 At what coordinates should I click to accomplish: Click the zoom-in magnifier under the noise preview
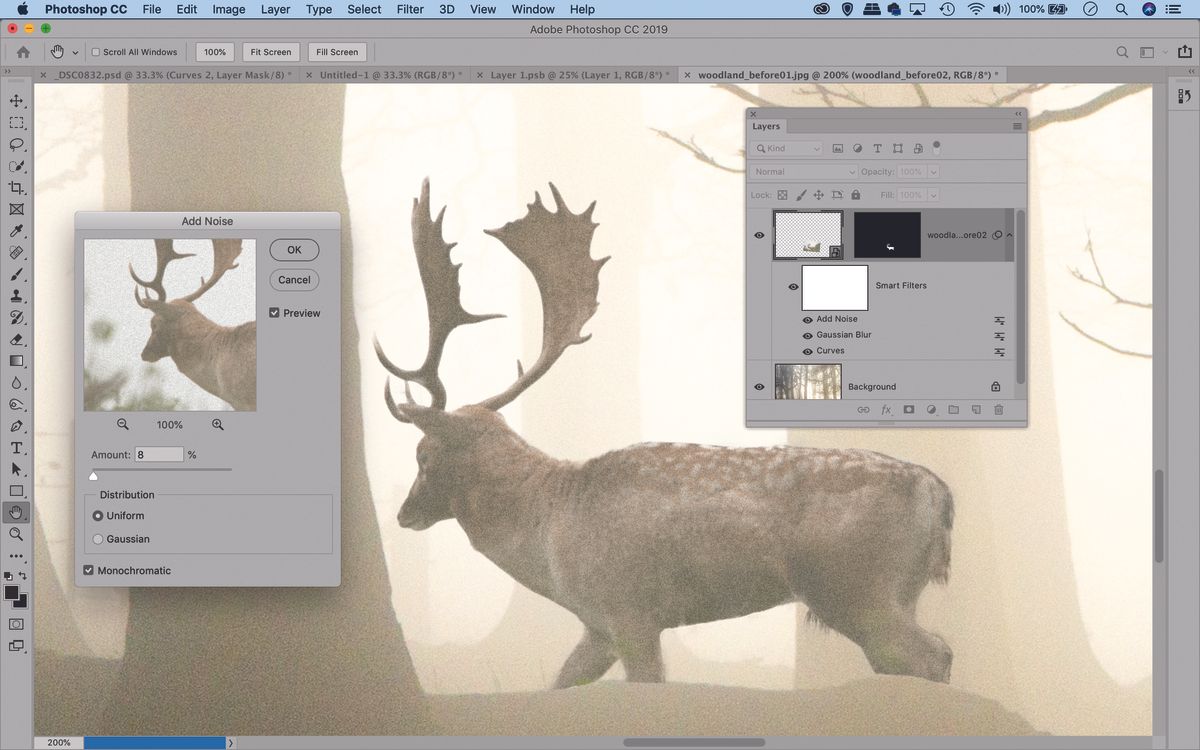[218, 424]
